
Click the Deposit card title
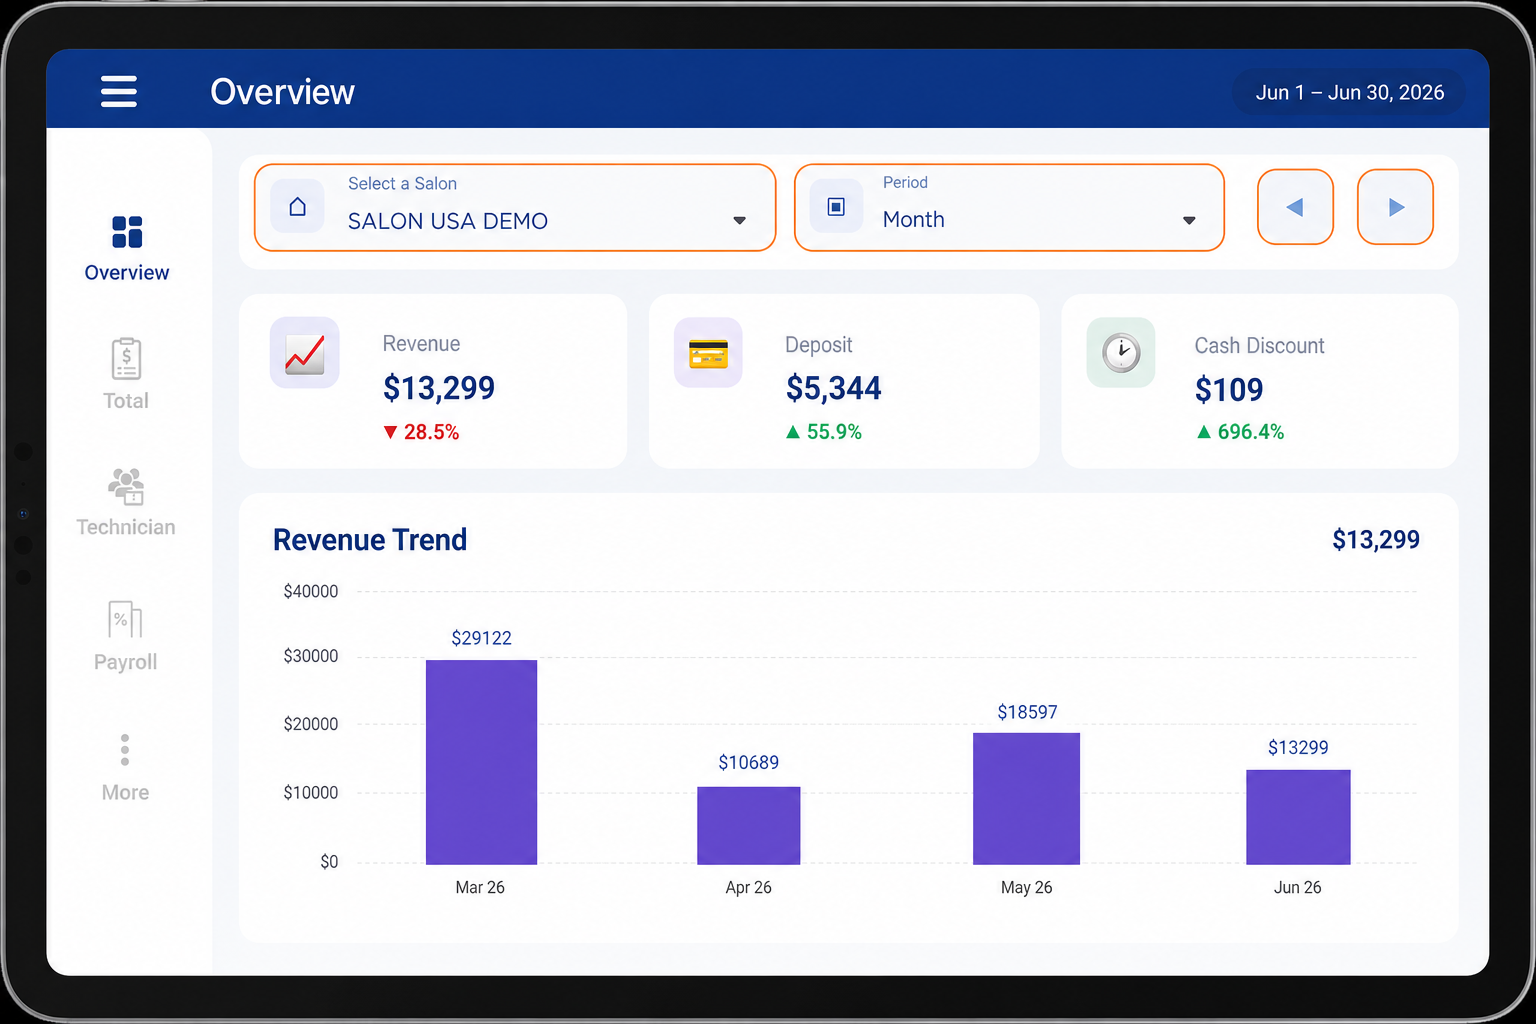point(819,345)
